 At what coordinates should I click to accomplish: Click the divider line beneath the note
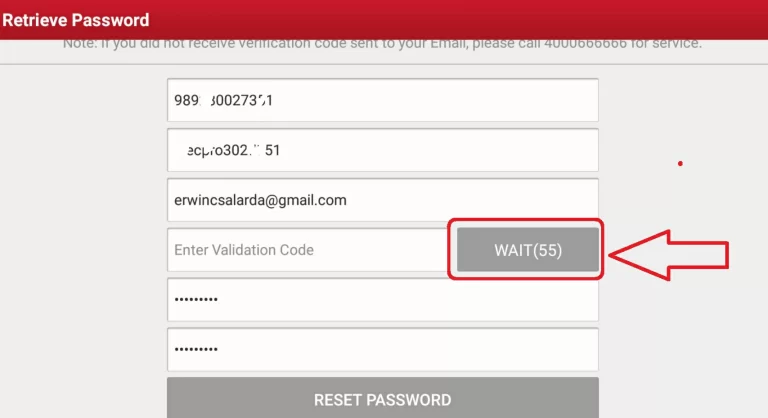tap(384, 64)
